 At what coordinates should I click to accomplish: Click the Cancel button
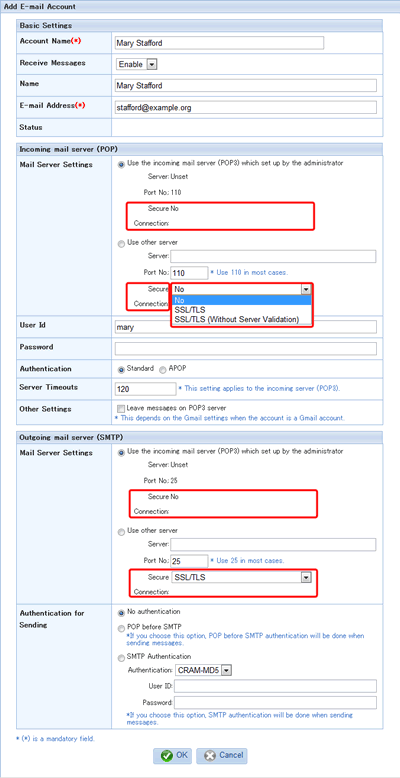click(x=222, y=755)
